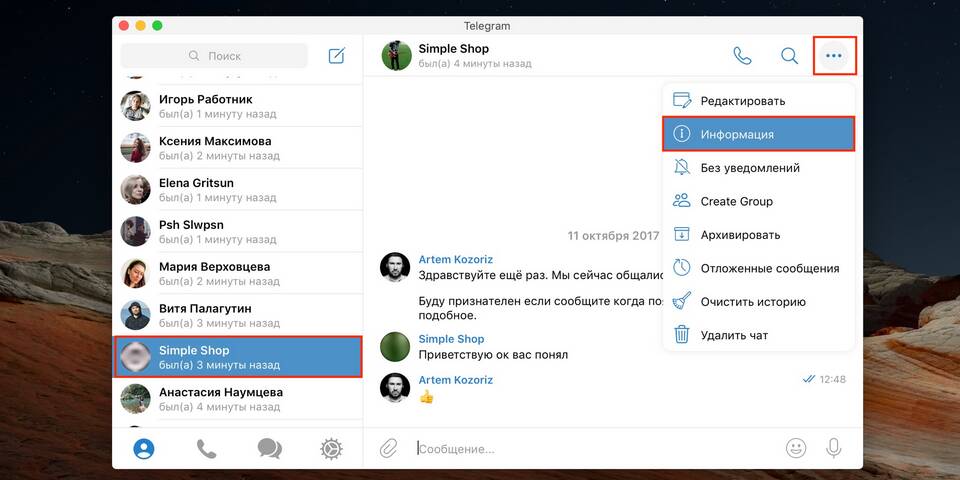Open the chat with Витя Палагутин

(x=238, y=315)
